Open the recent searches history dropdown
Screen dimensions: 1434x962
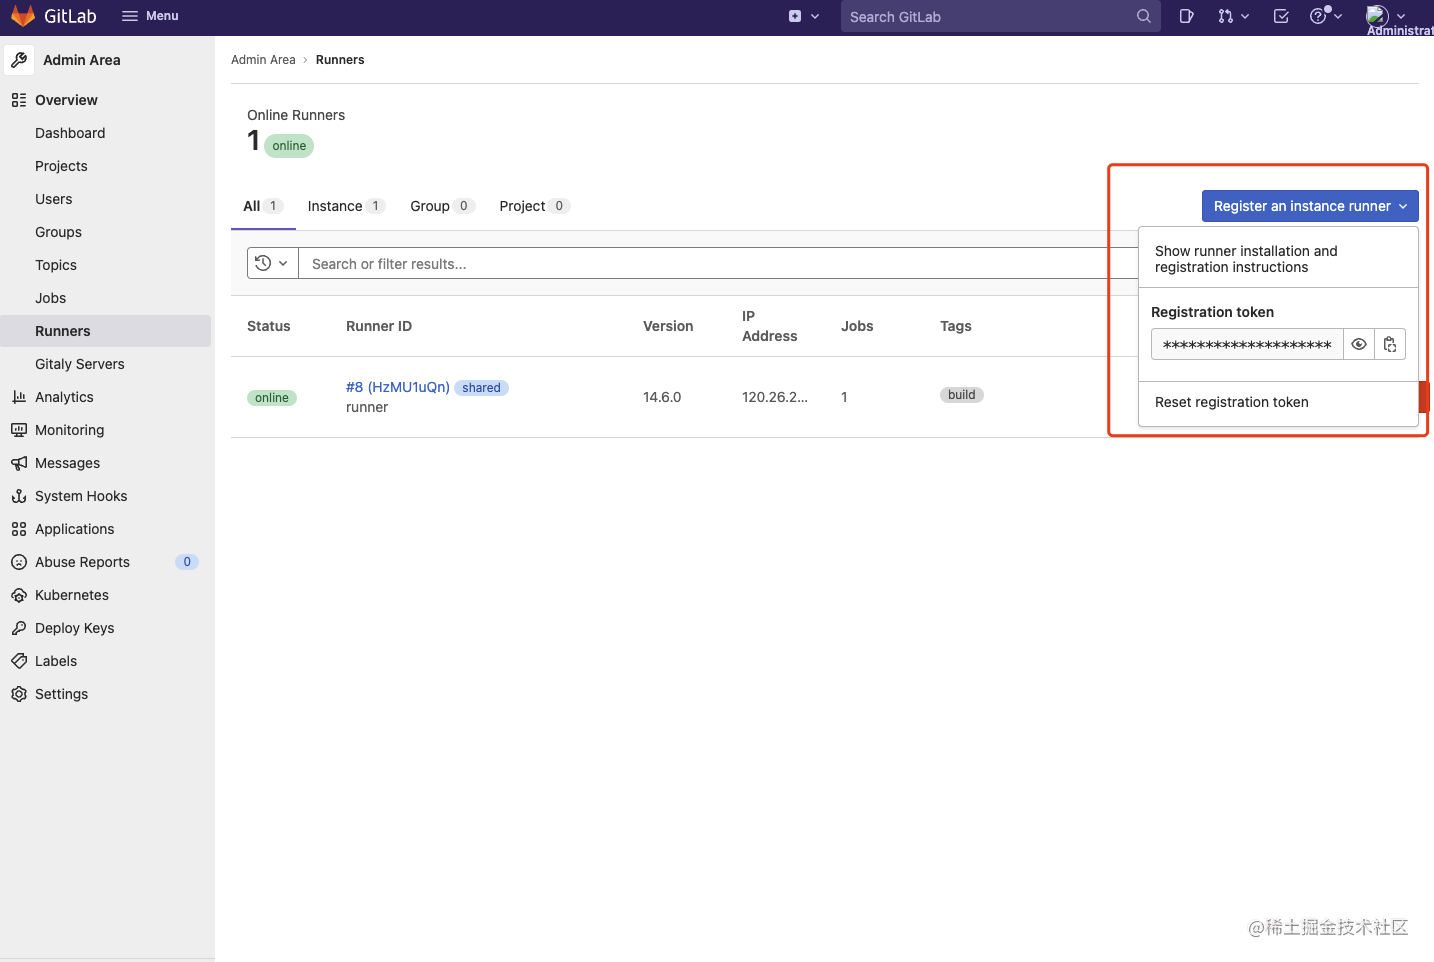coord(272,263)
